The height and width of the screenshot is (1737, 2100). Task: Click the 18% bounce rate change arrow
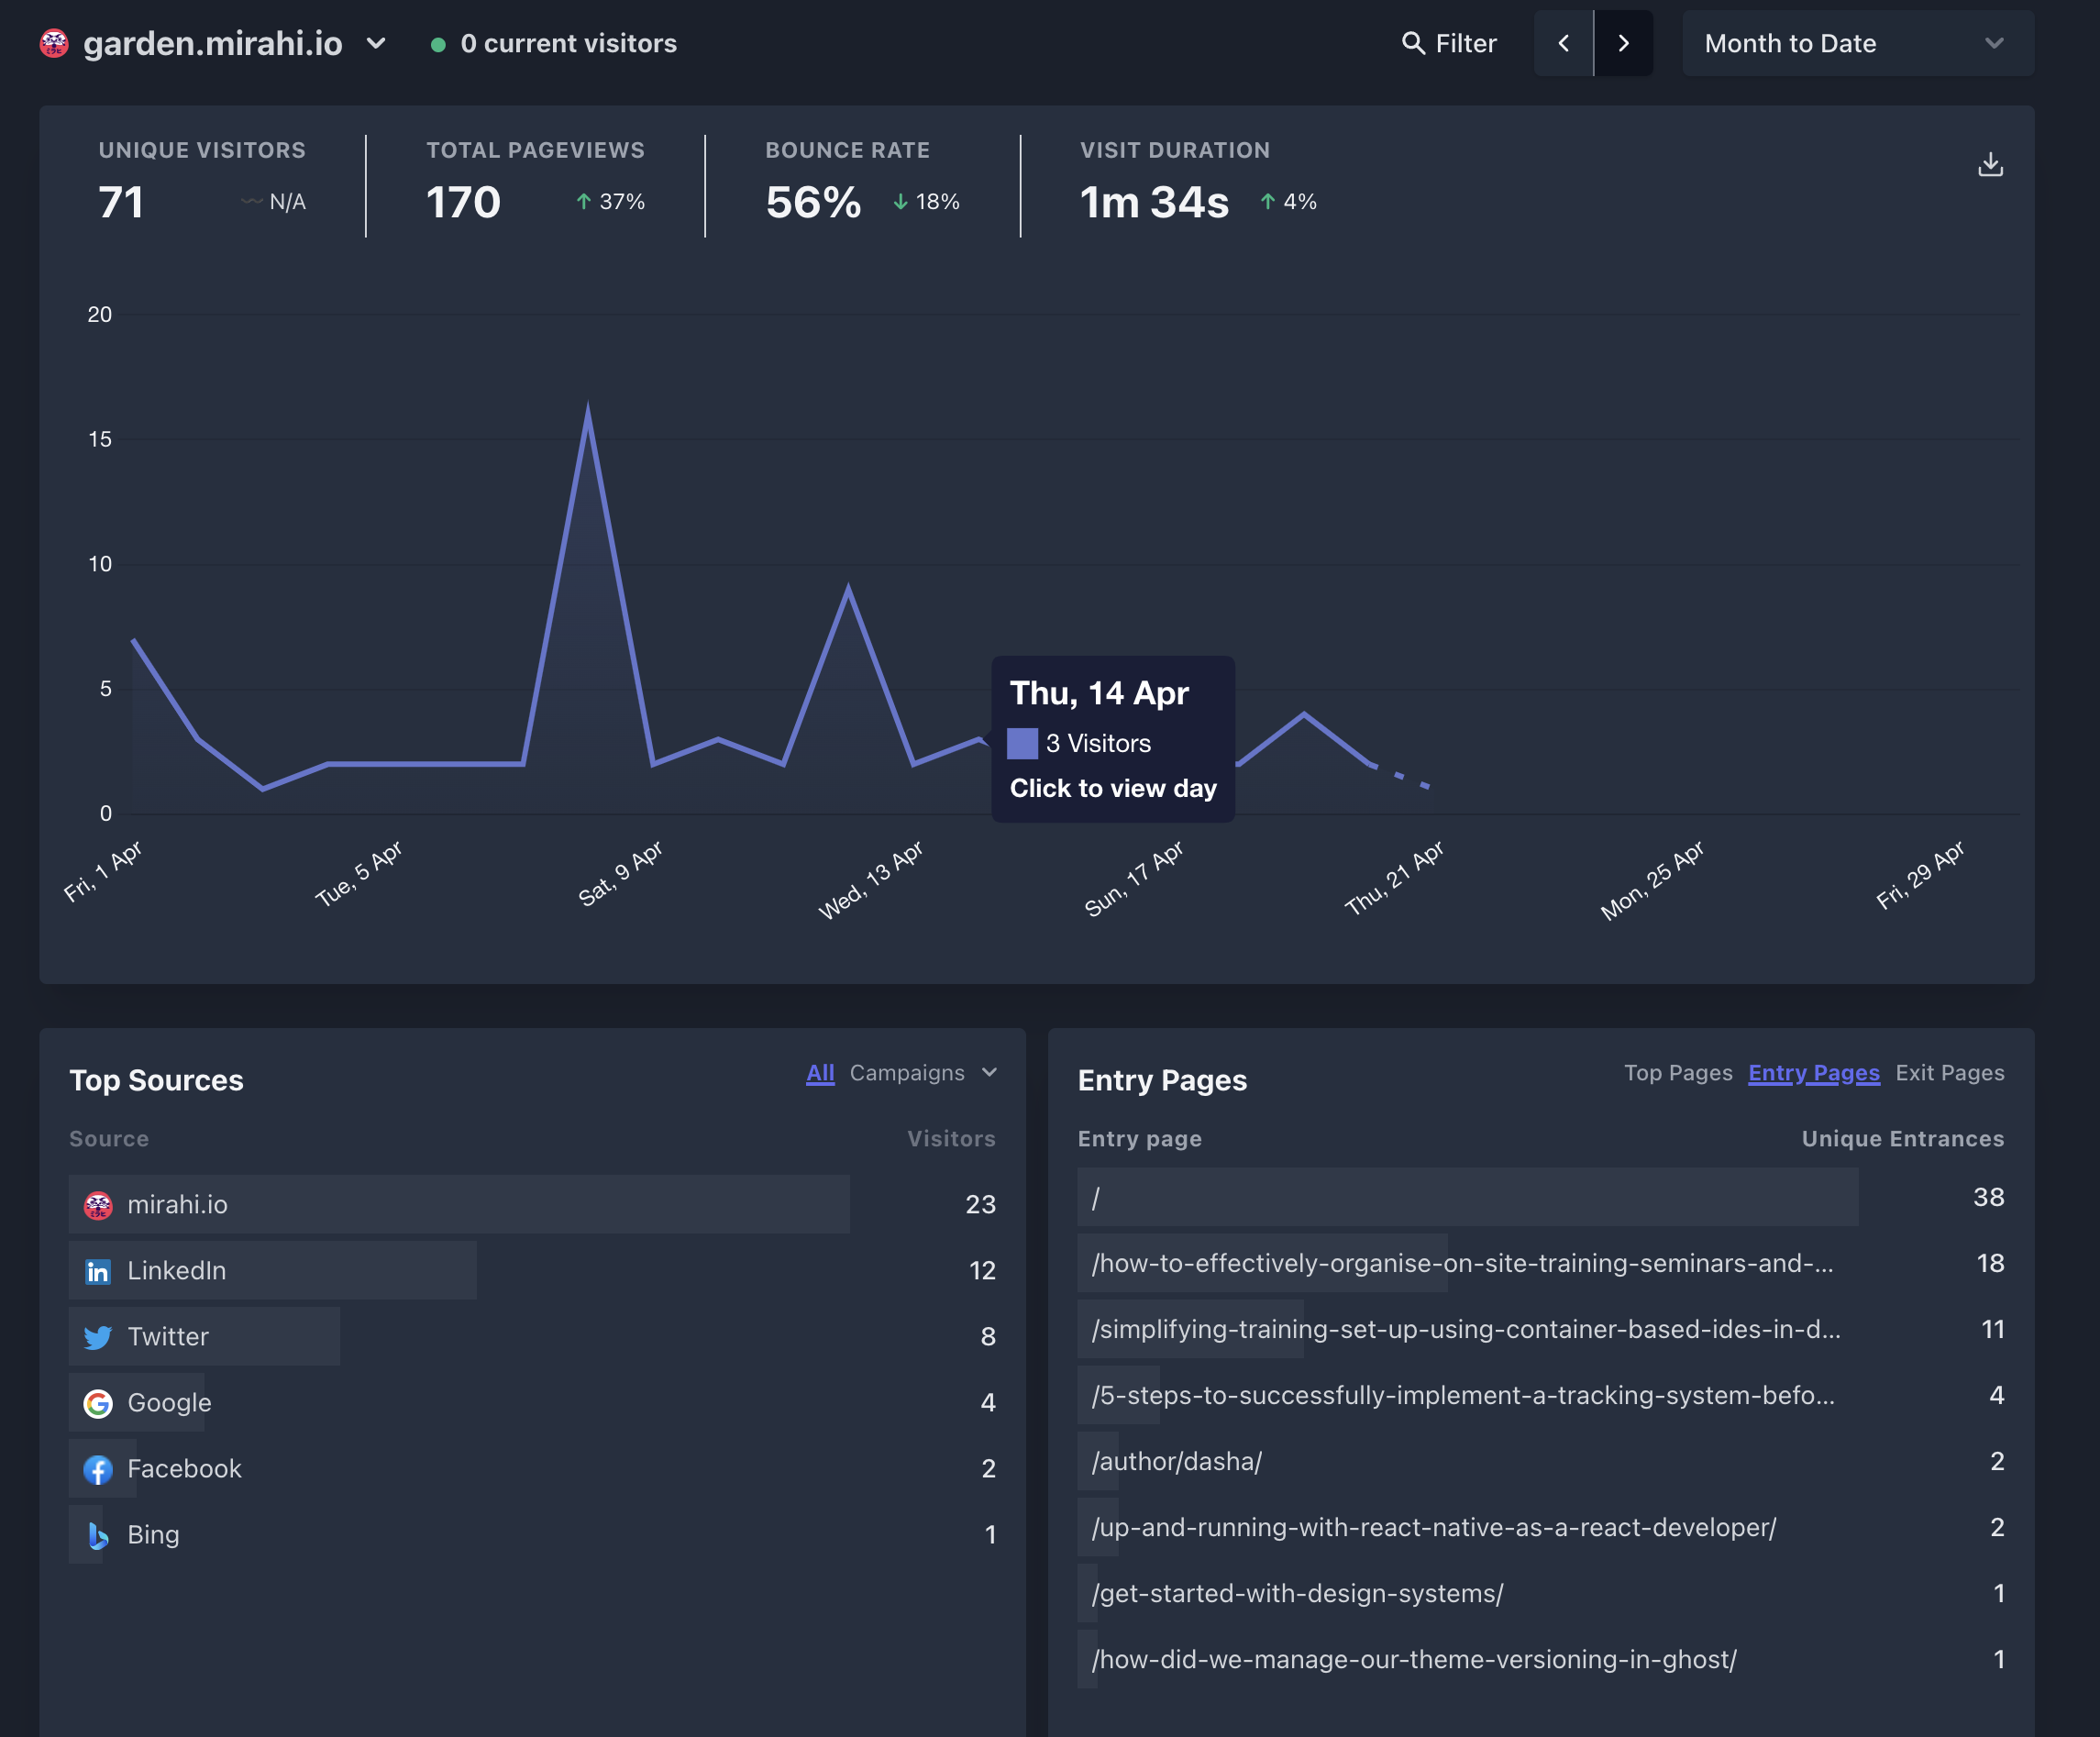coord(901,202)
